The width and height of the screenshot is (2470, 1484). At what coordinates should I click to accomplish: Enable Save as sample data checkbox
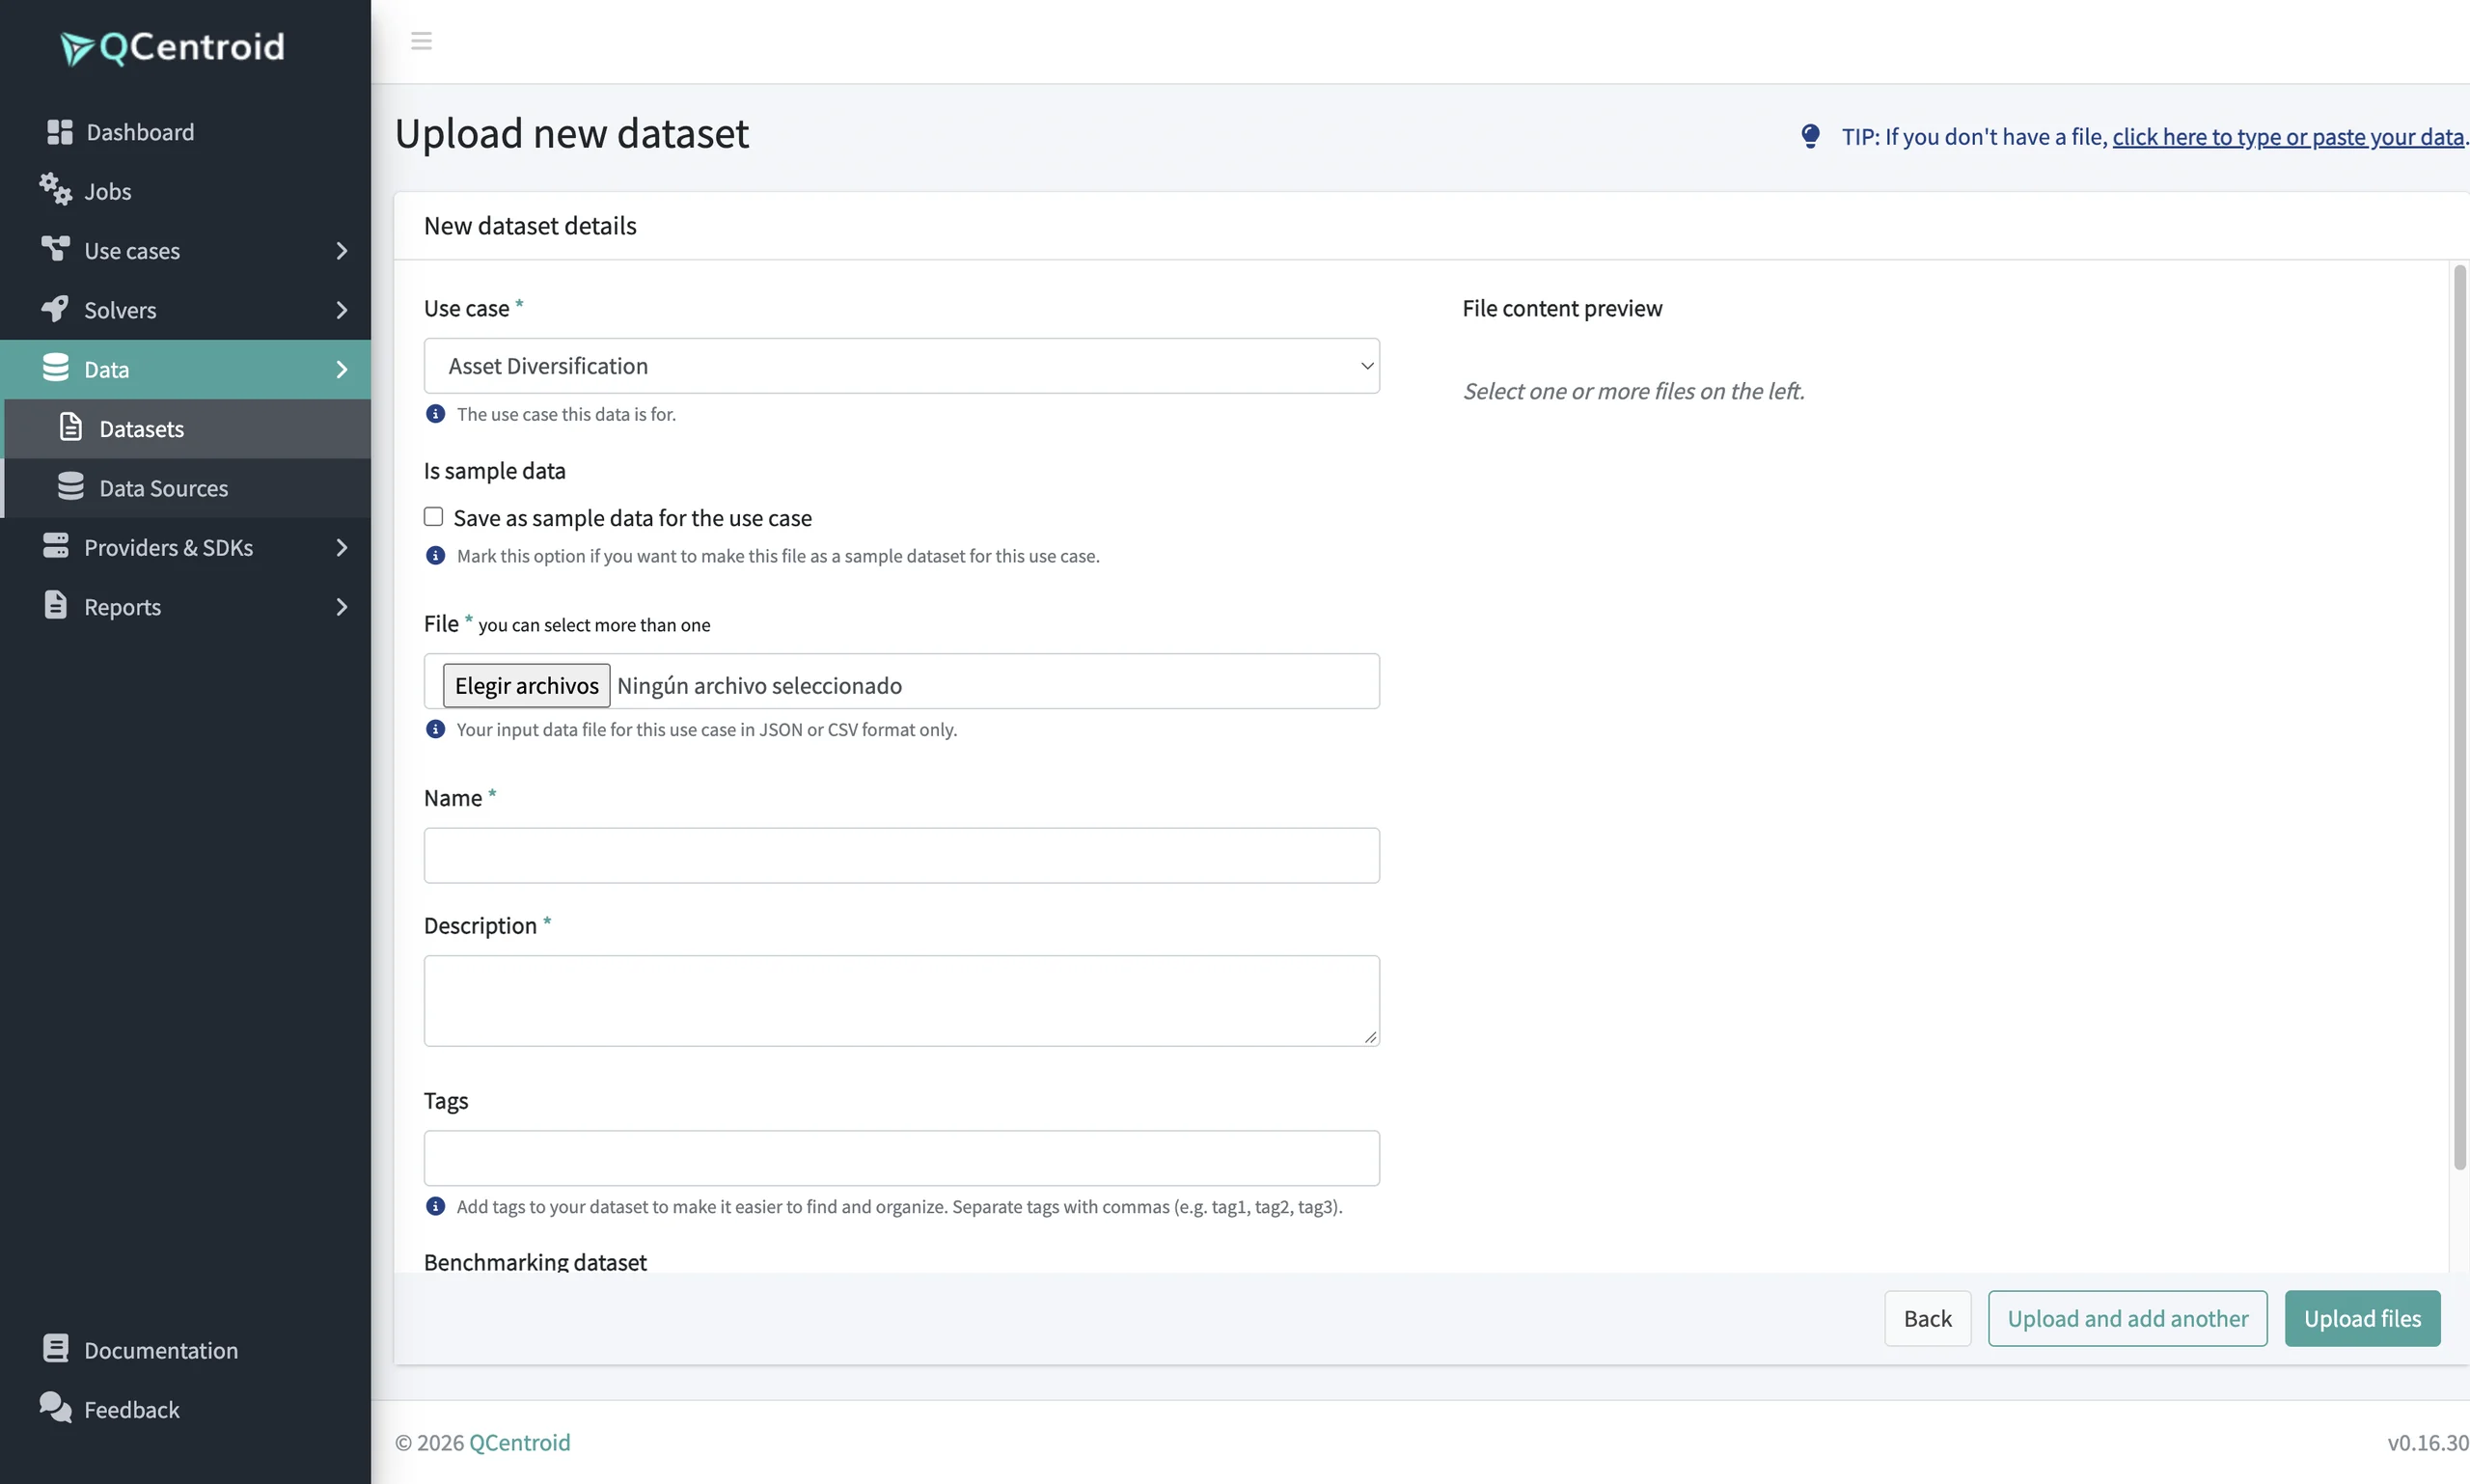(433, 517)
